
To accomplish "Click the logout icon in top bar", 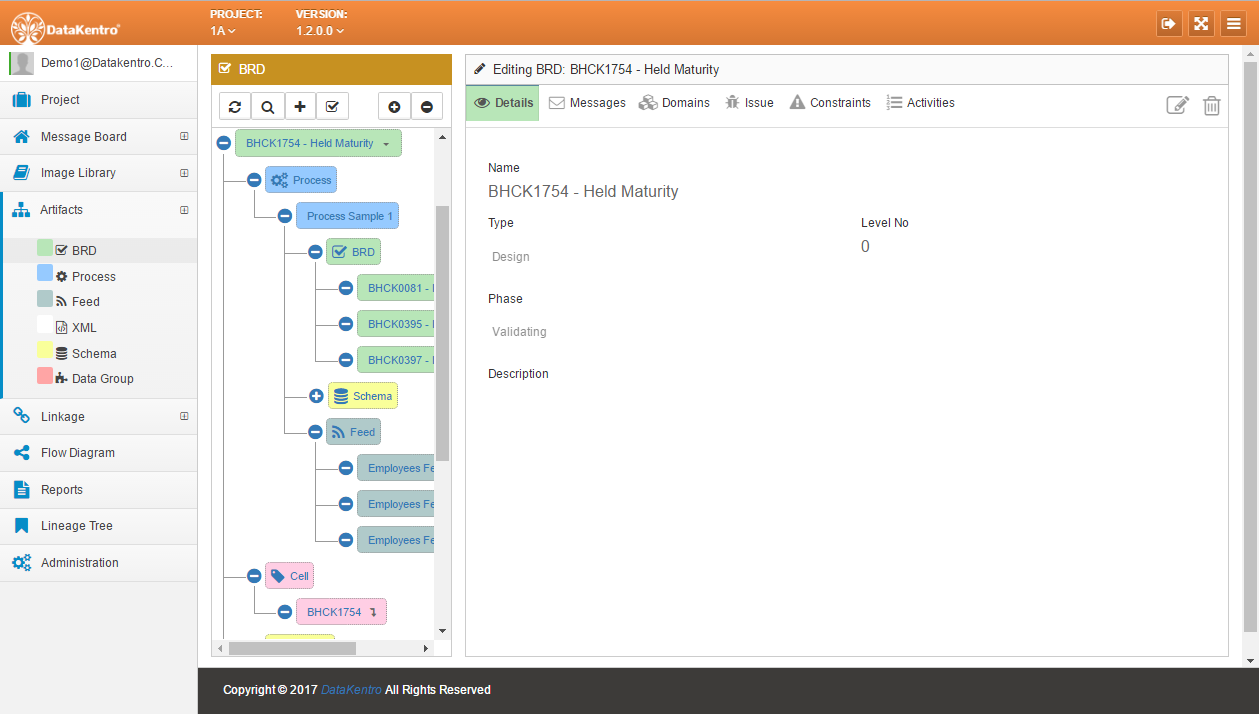I will 1169,24.
